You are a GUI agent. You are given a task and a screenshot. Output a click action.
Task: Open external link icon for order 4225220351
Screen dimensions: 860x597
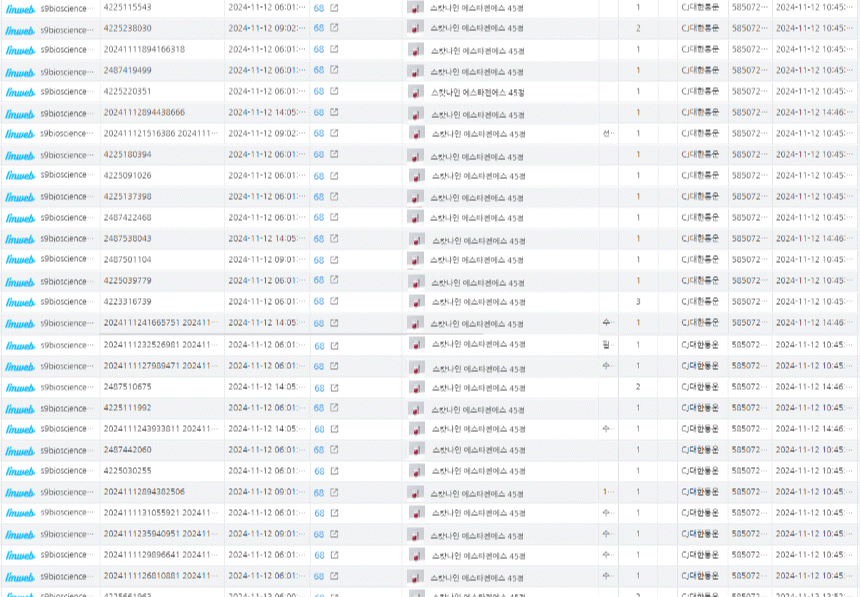[334, 91]
